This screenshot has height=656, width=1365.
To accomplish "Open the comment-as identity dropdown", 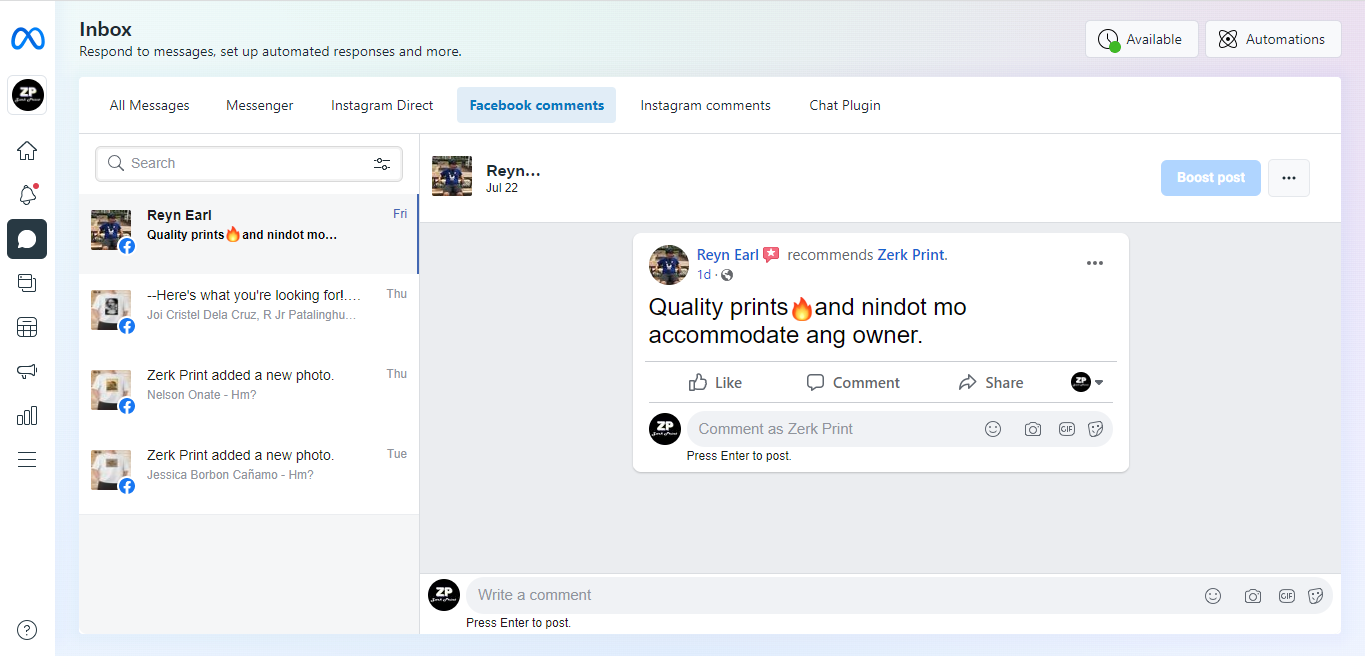I will click(x=1087, y=382).
